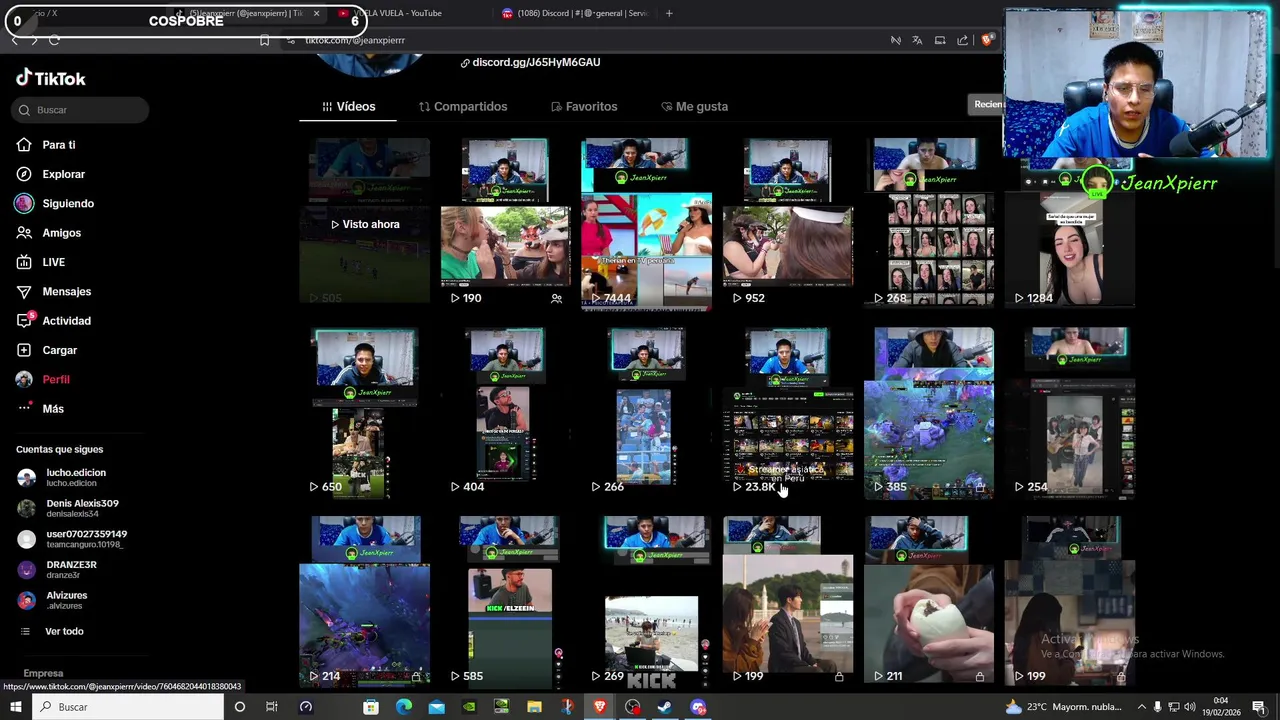Viewport: 1280px width, 720px height.
Task: Open Task View on taskbar
Action: click(271, 707)
